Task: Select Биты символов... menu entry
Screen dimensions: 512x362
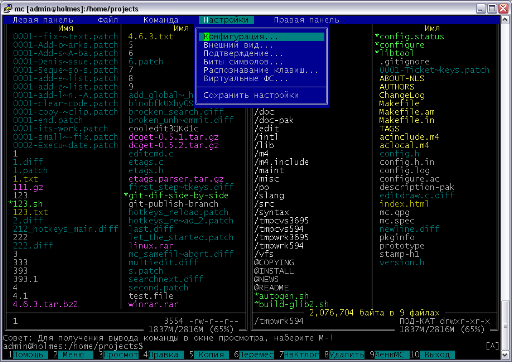Action: click(x=243, y=62)
